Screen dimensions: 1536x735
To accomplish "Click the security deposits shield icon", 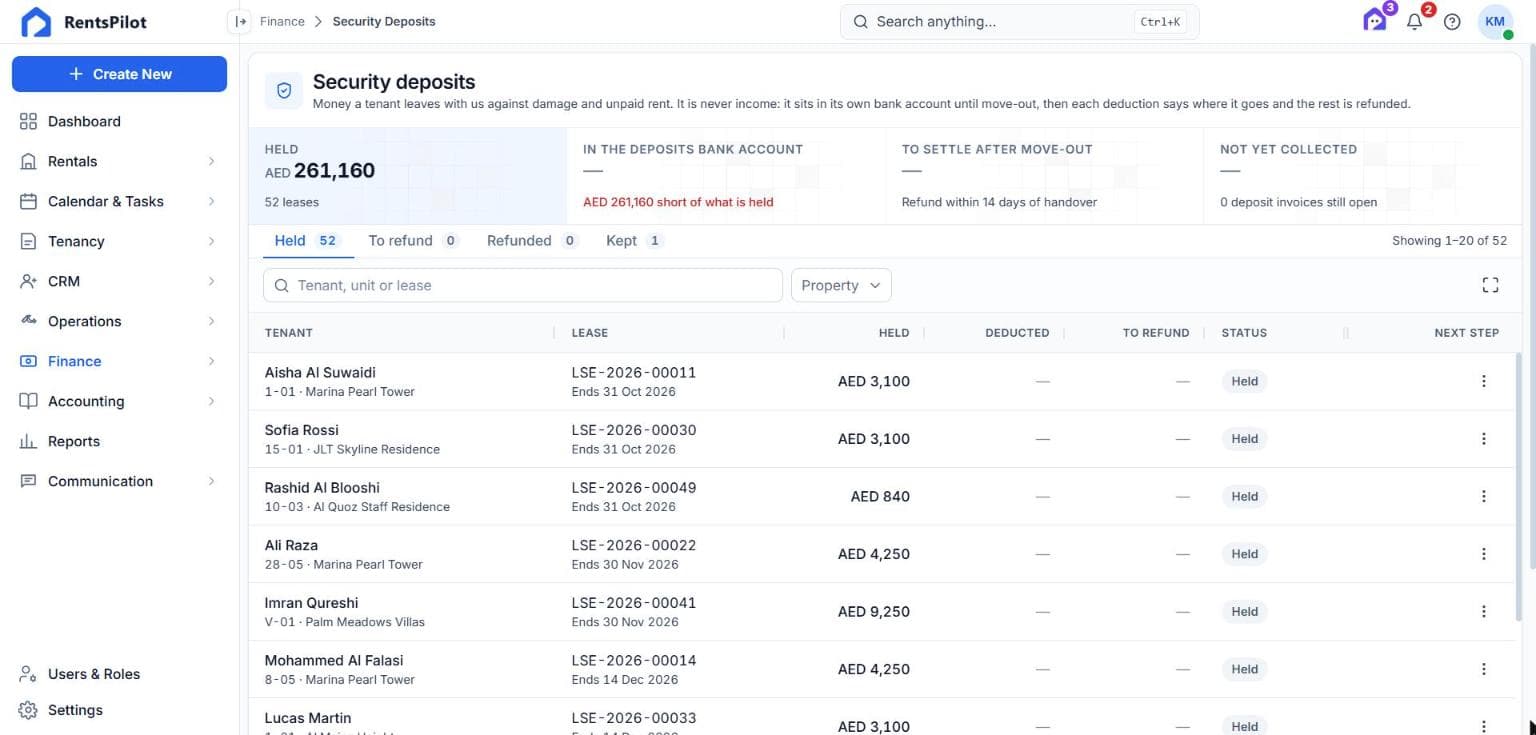I will tap(284, 90).
